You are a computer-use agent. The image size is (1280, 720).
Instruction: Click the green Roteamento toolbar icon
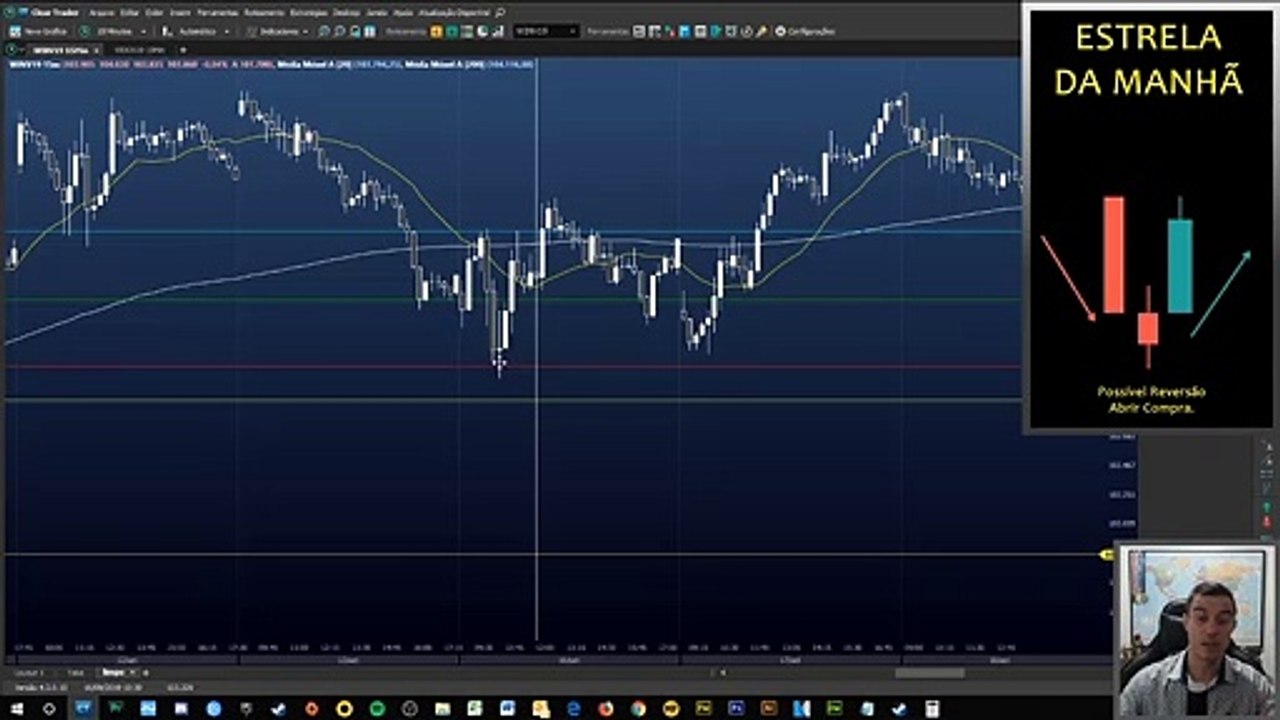[452, 31]
